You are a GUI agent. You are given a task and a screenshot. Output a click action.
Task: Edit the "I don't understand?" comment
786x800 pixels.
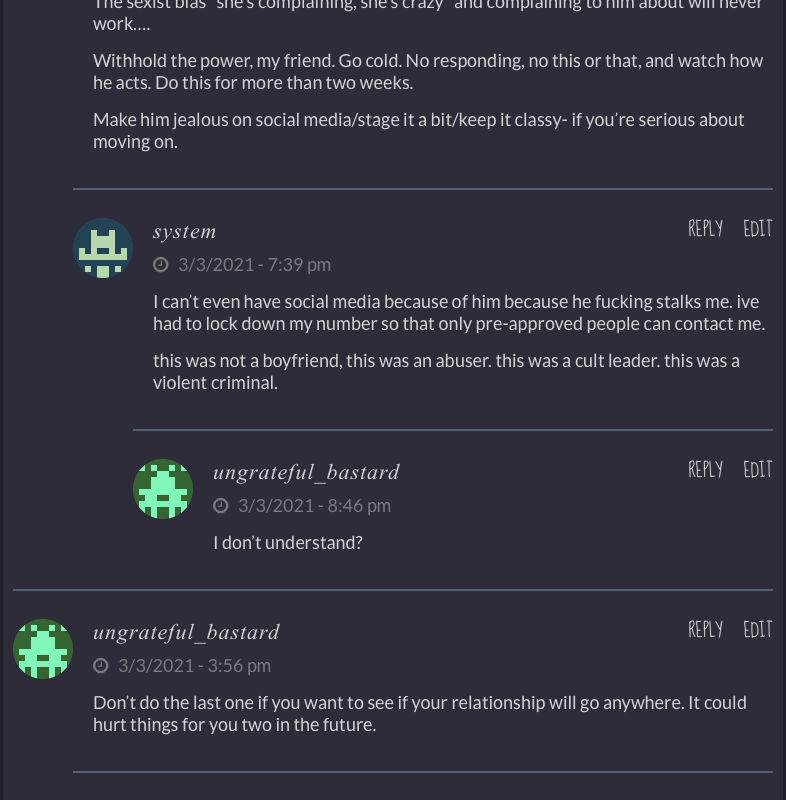point(757,470)
